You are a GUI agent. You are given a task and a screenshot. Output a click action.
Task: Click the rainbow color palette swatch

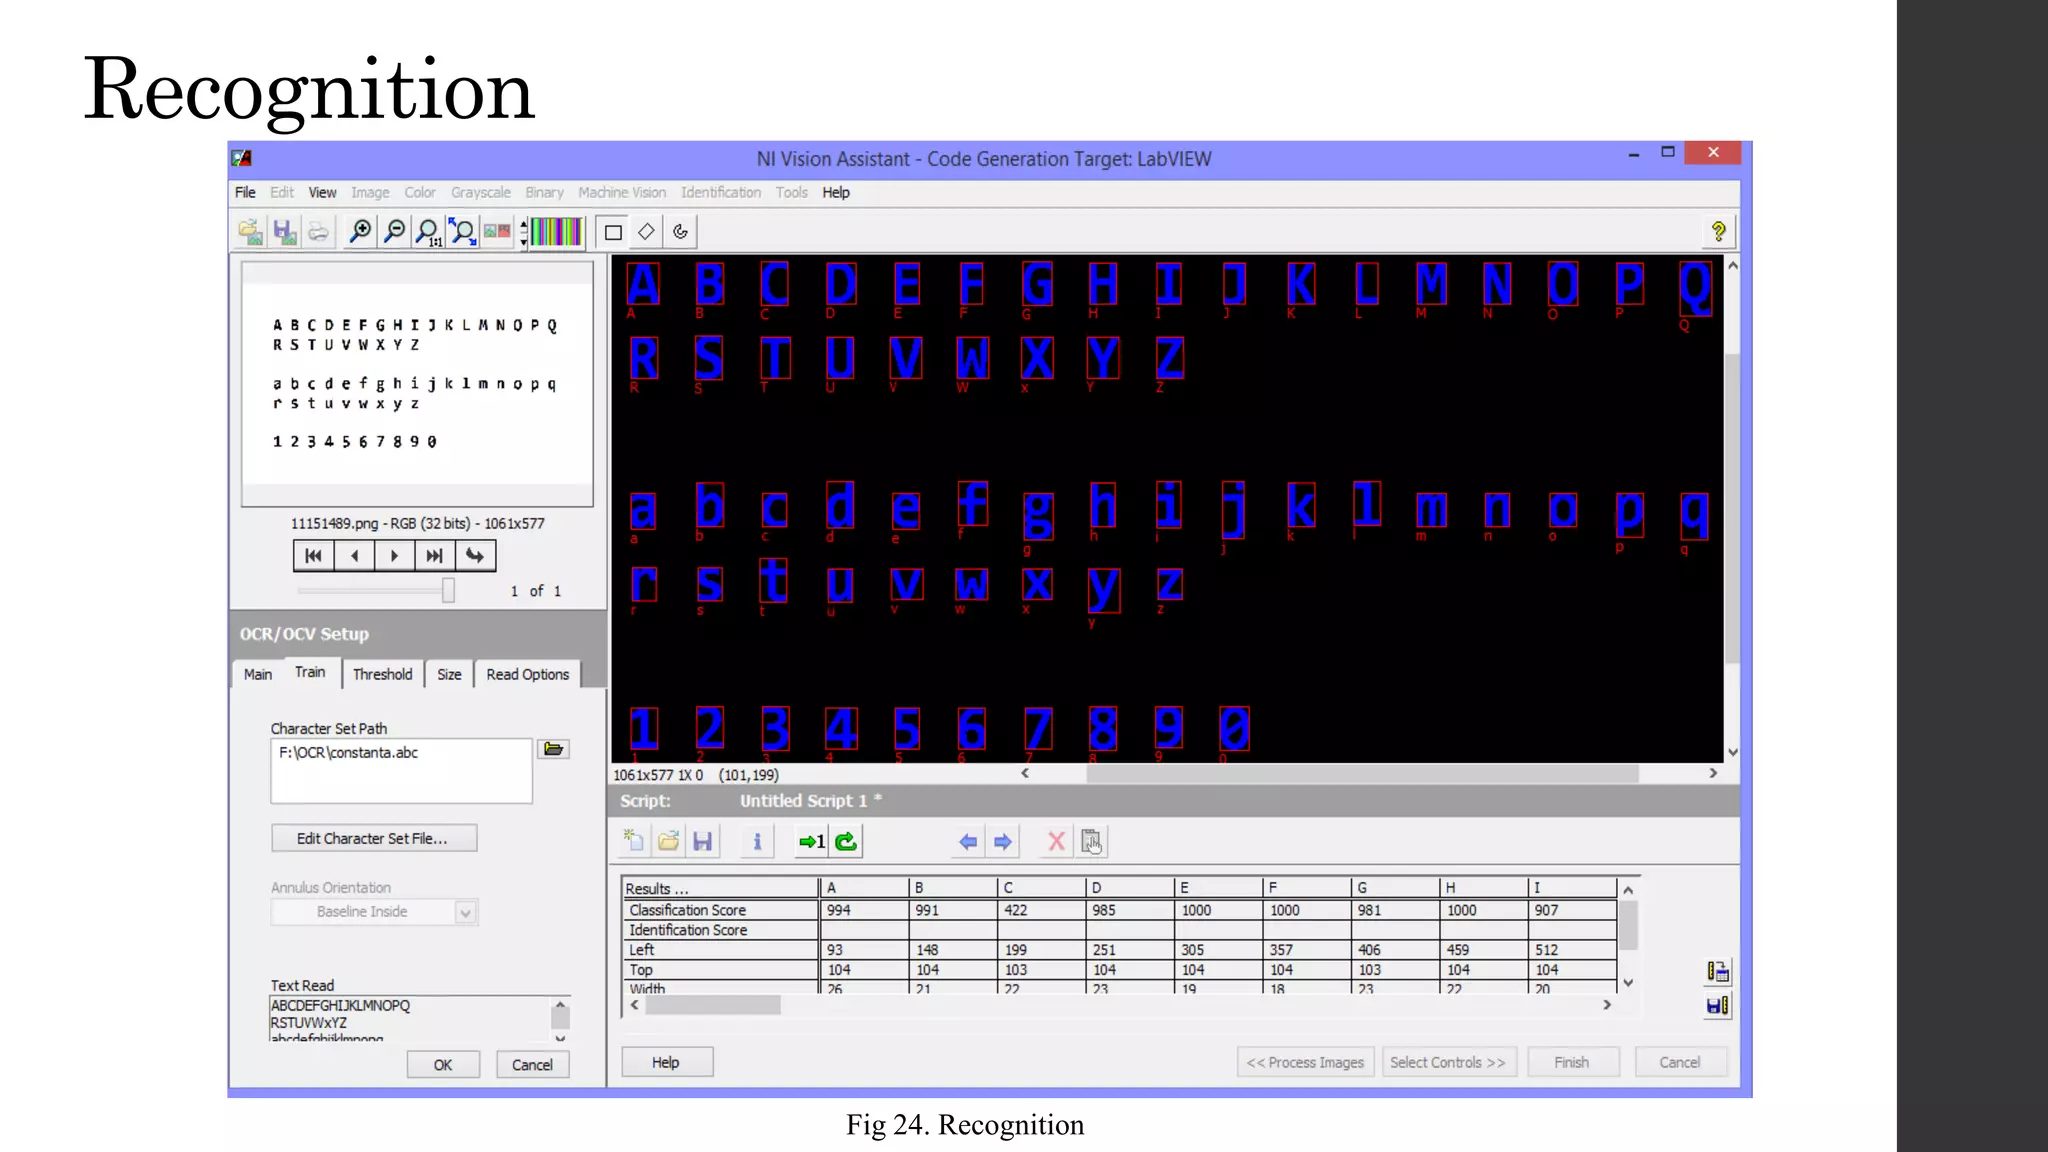click(x=556, y=232)
